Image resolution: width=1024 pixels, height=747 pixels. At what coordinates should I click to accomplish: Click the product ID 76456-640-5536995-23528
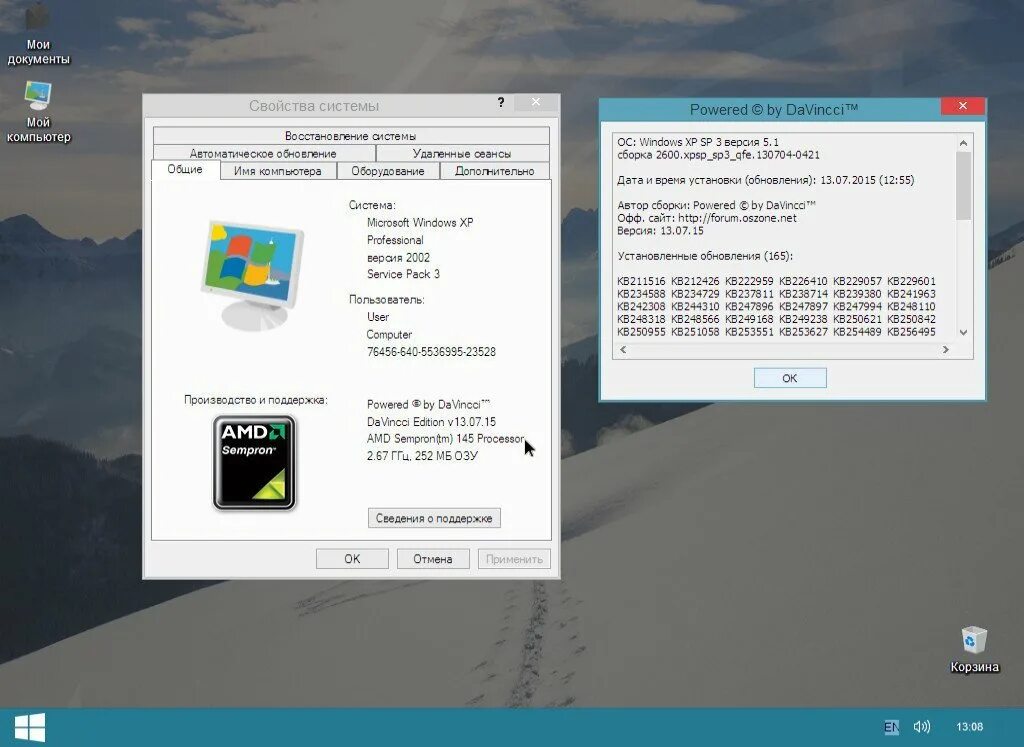tap(431, 352)
